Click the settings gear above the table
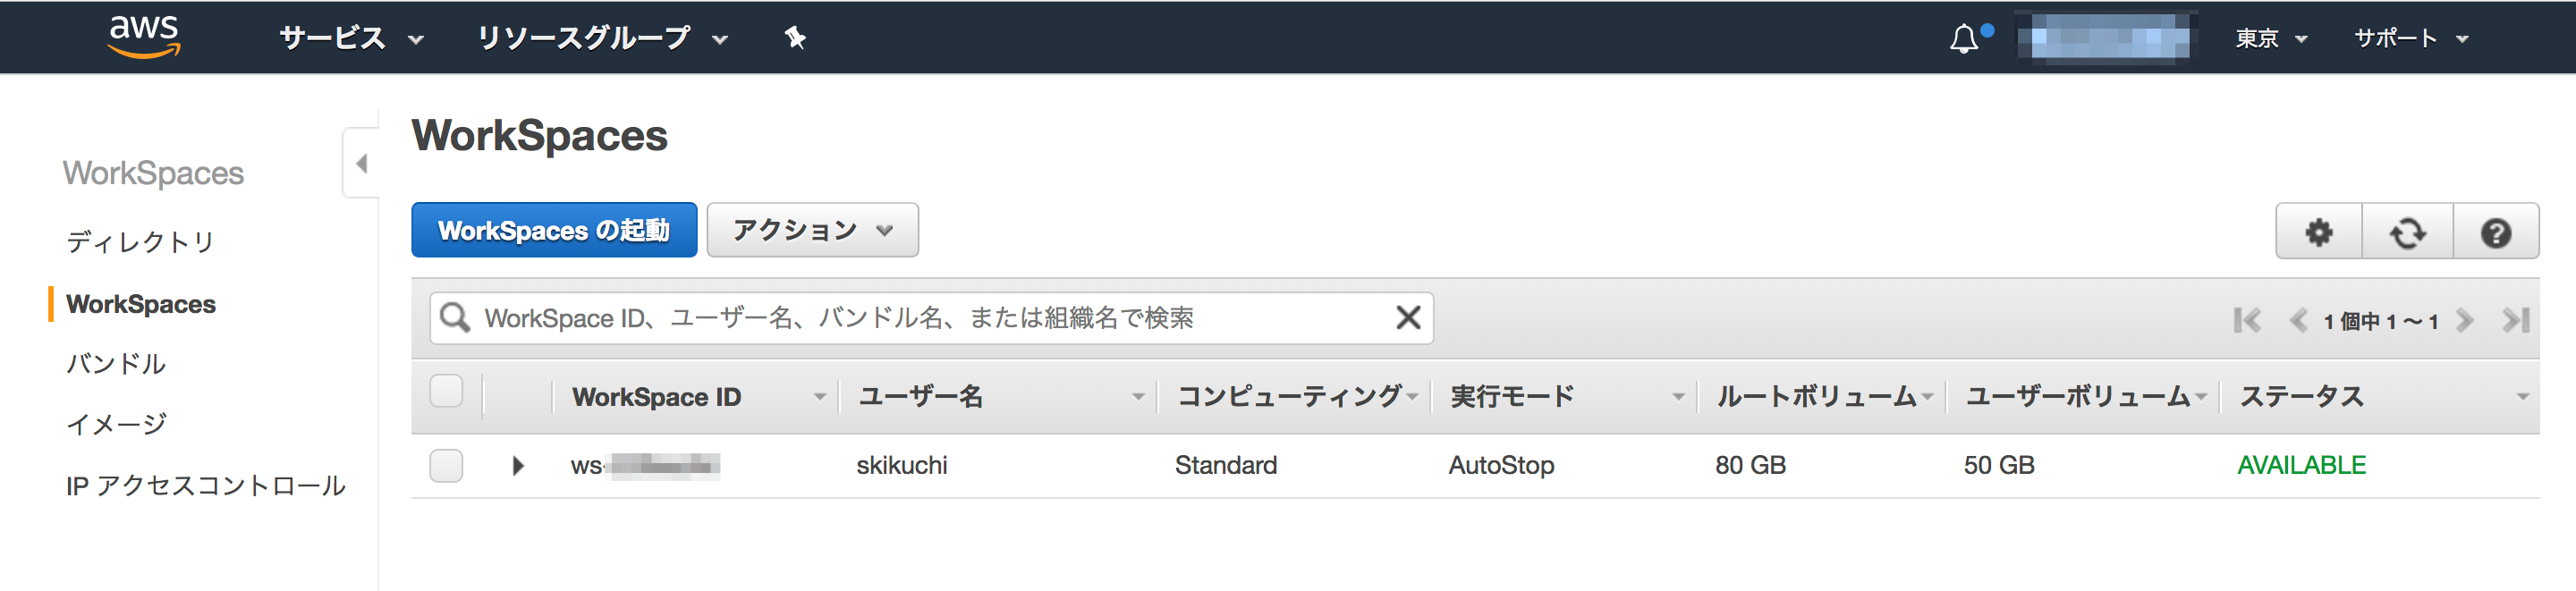The height and width of the screenshot is (591, 2576). click(x=2318, y=230)
